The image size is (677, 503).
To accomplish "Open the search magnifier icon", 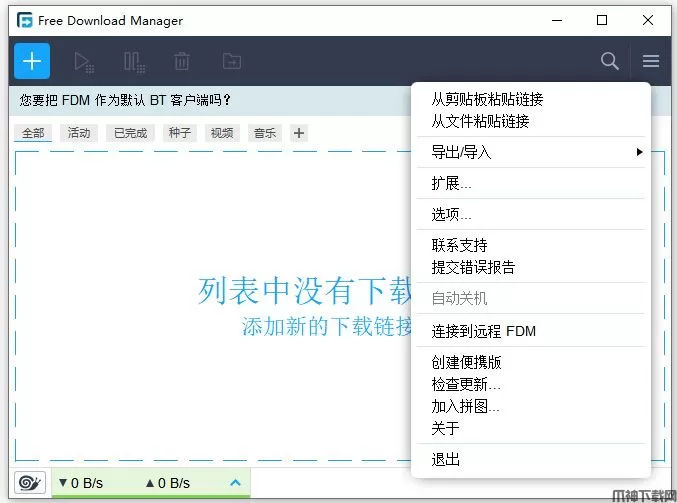I will point(610,61).
